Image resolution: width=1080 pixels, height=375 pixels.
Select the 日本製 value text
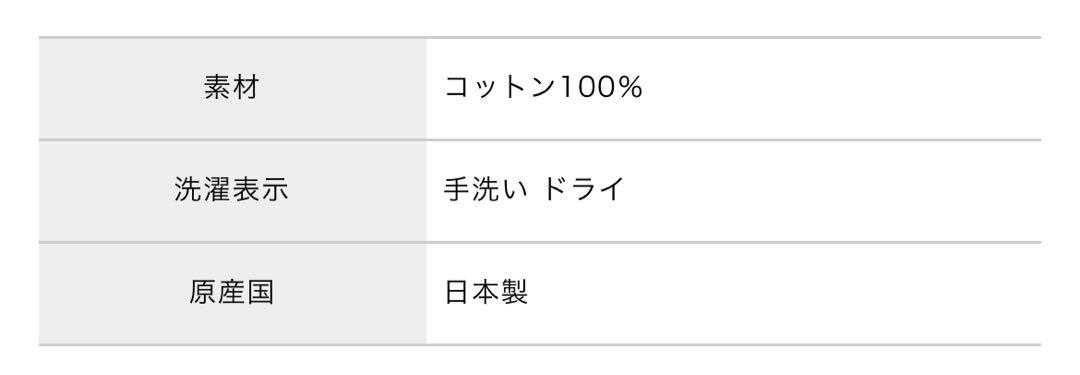coord(486,292)
